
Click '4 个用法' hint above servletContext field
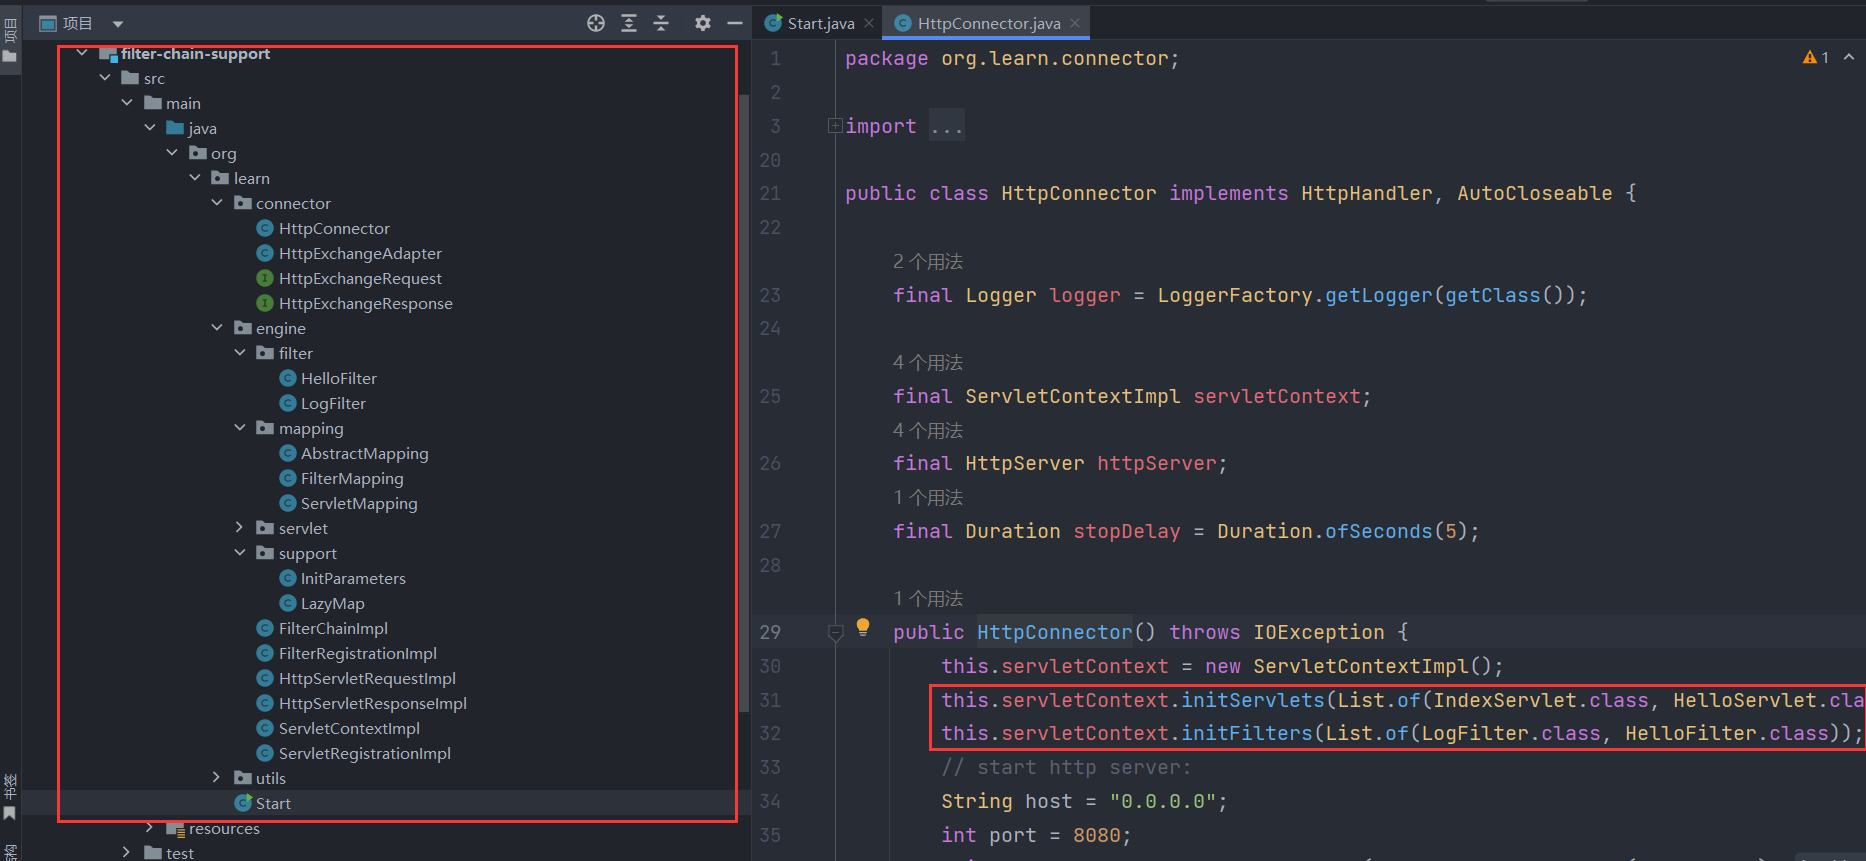[928, 362]
